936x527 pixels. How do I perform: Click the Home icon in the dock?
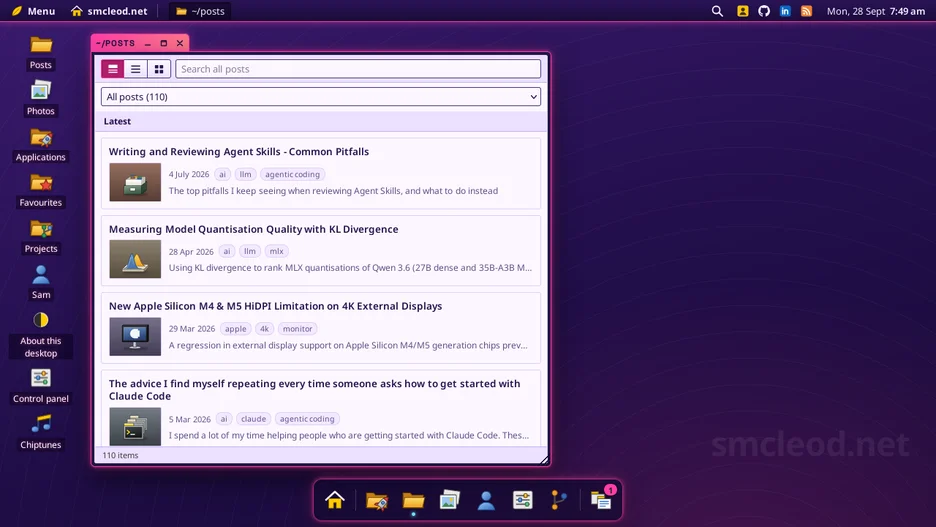335,500
